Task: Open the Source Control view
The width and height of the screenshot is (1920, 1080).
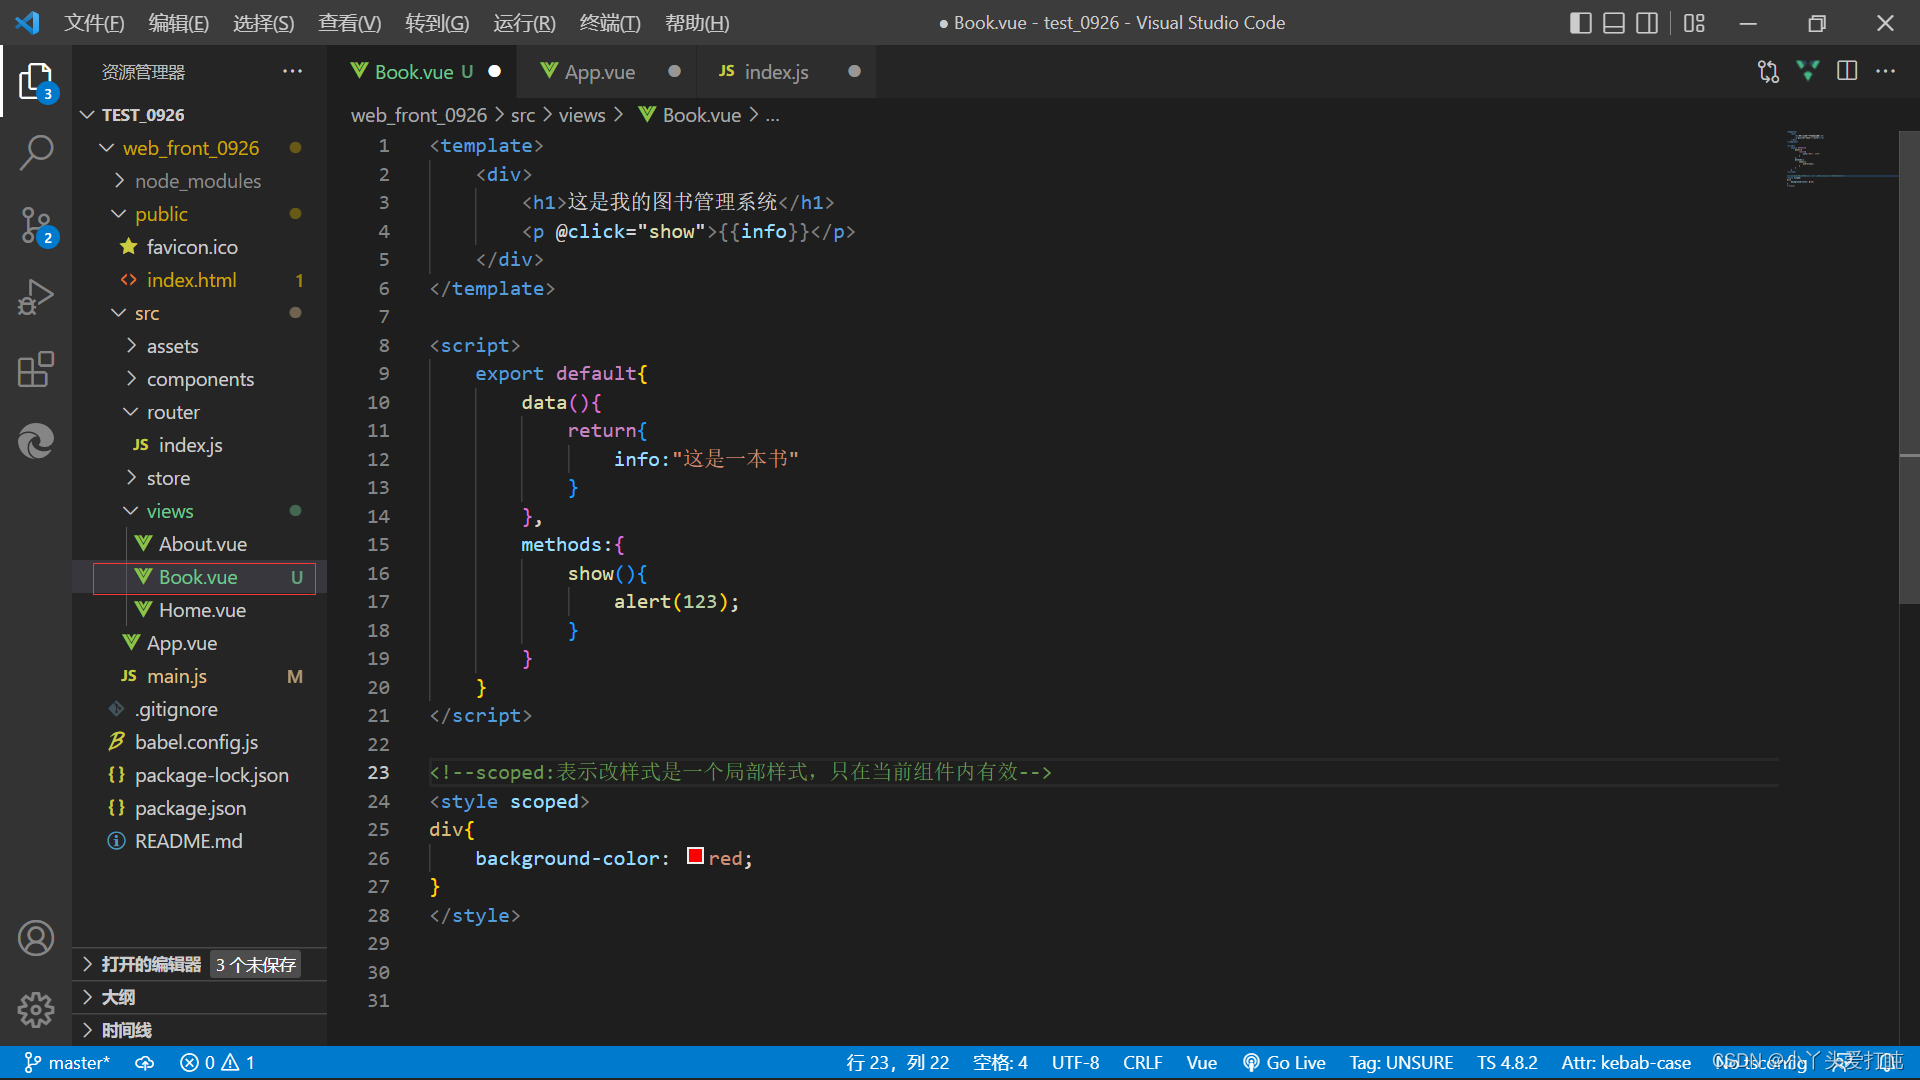Action: [x=36, y=226]
